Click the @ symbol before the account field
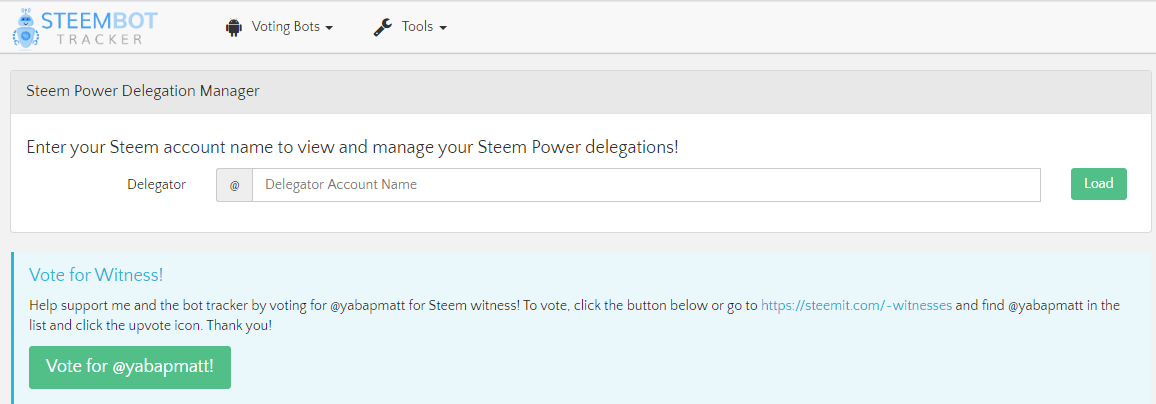This screenshot has width=1156, height=404. click(234, 185)
